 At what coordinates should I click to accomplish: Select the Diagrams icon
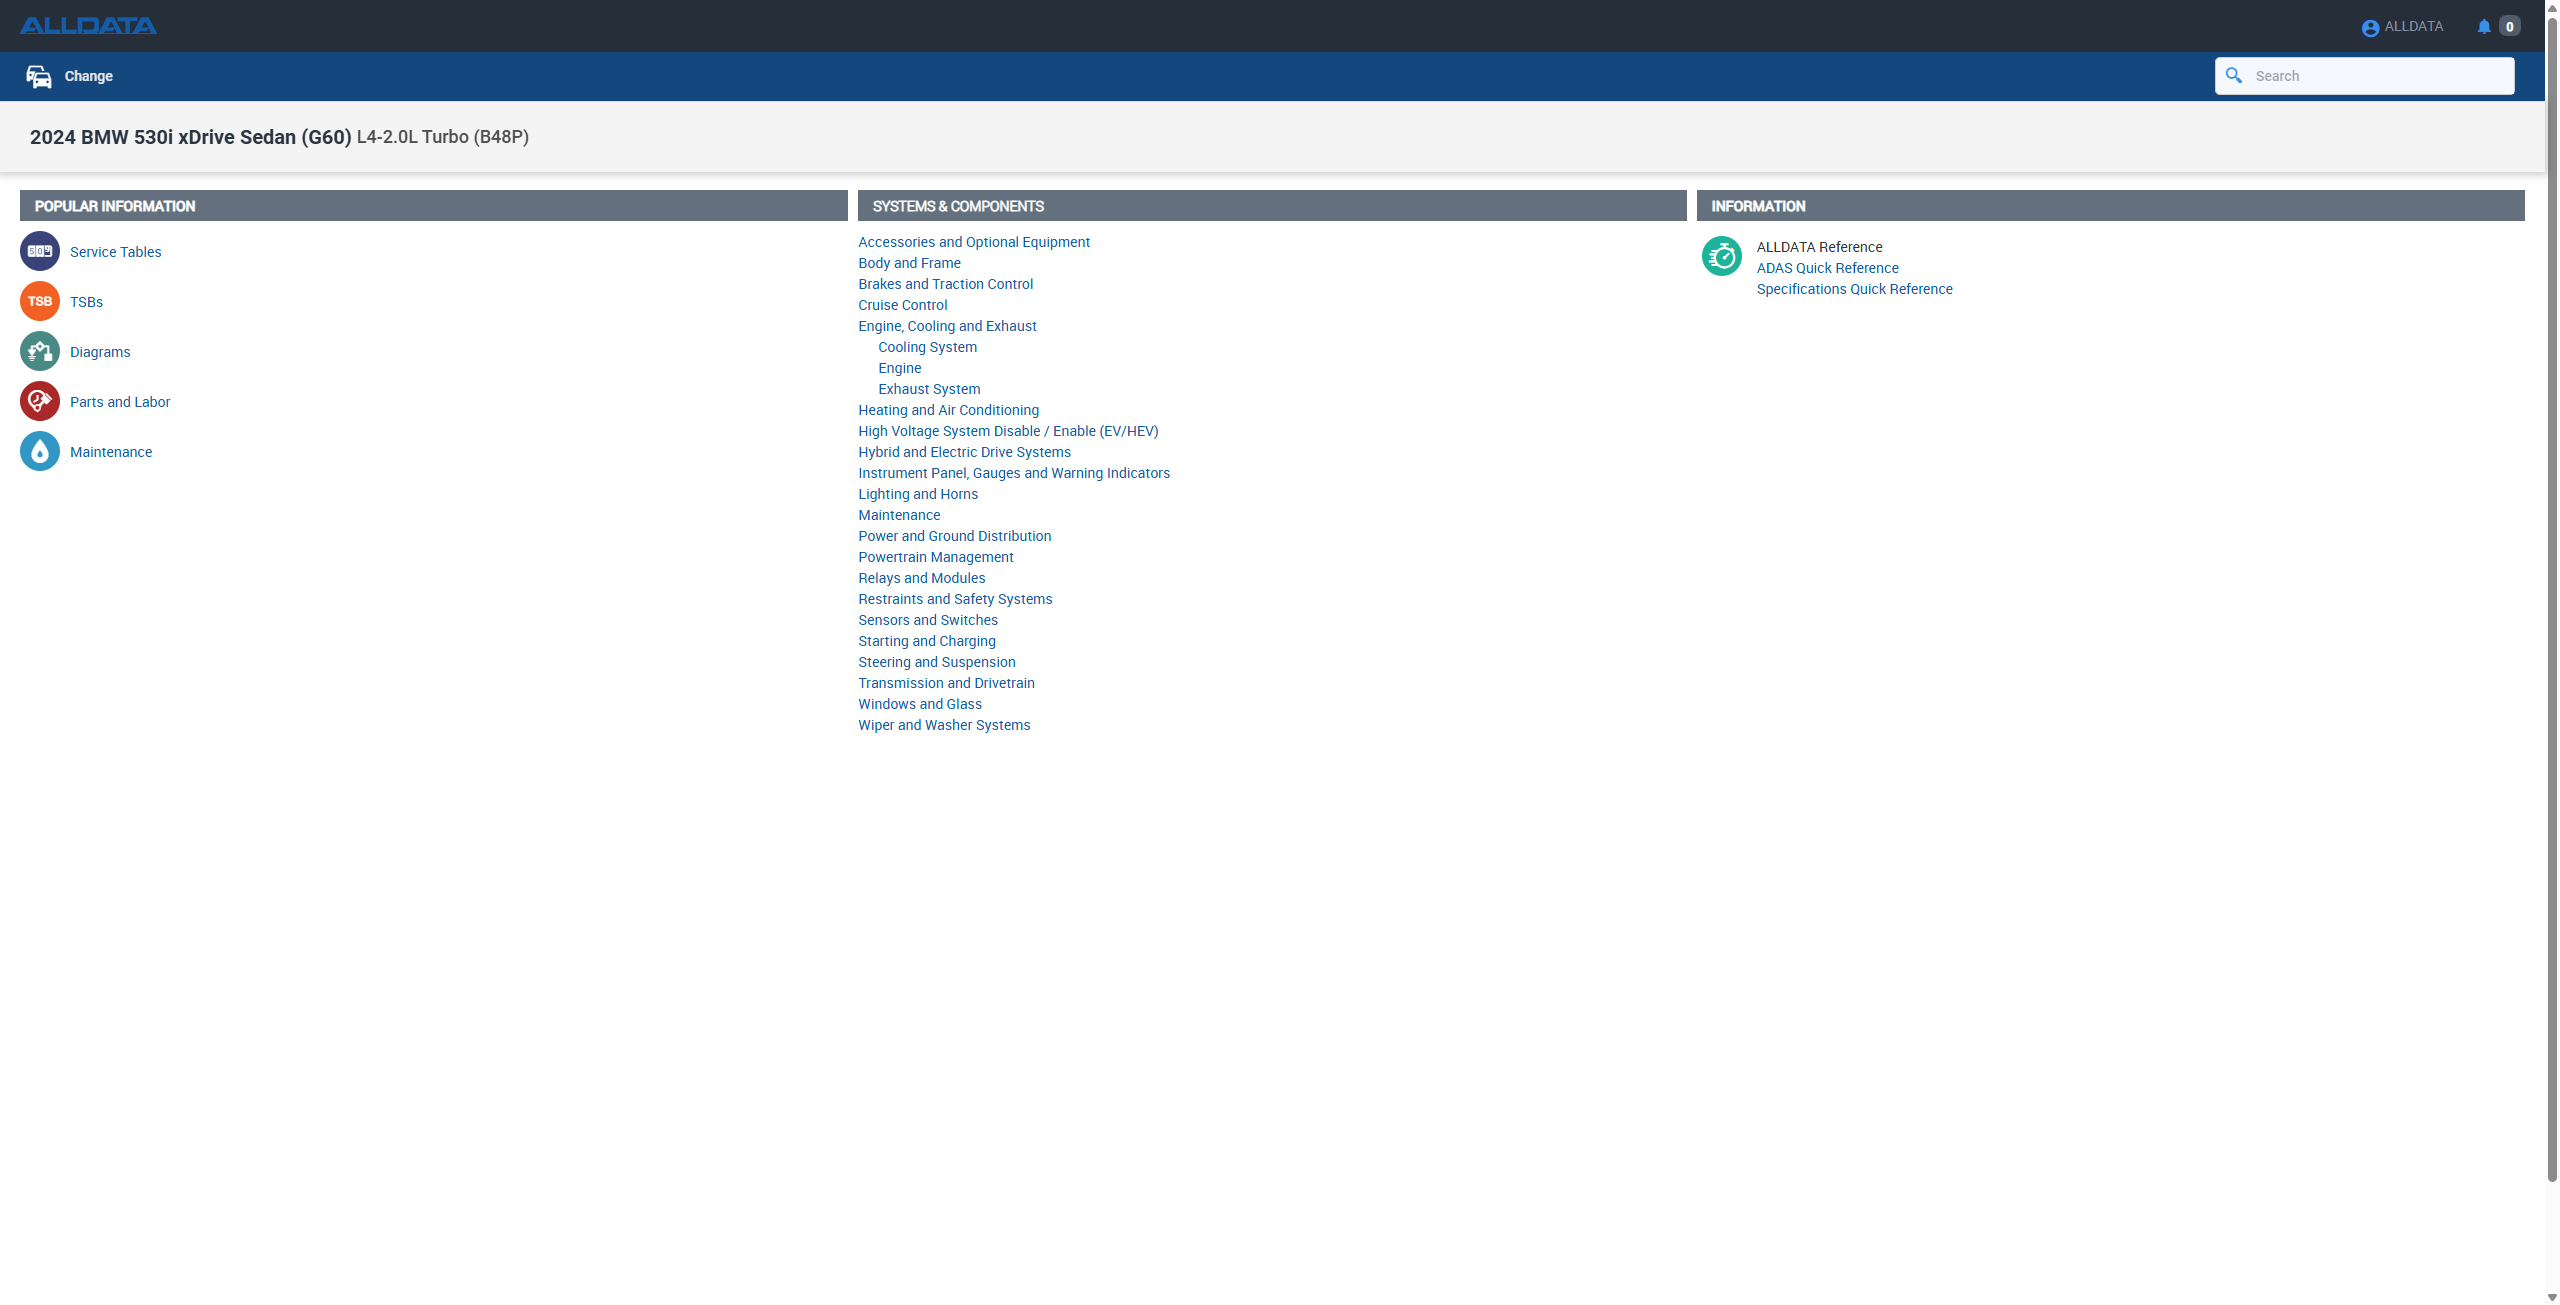pyautogui.click(x=38, y=351)
